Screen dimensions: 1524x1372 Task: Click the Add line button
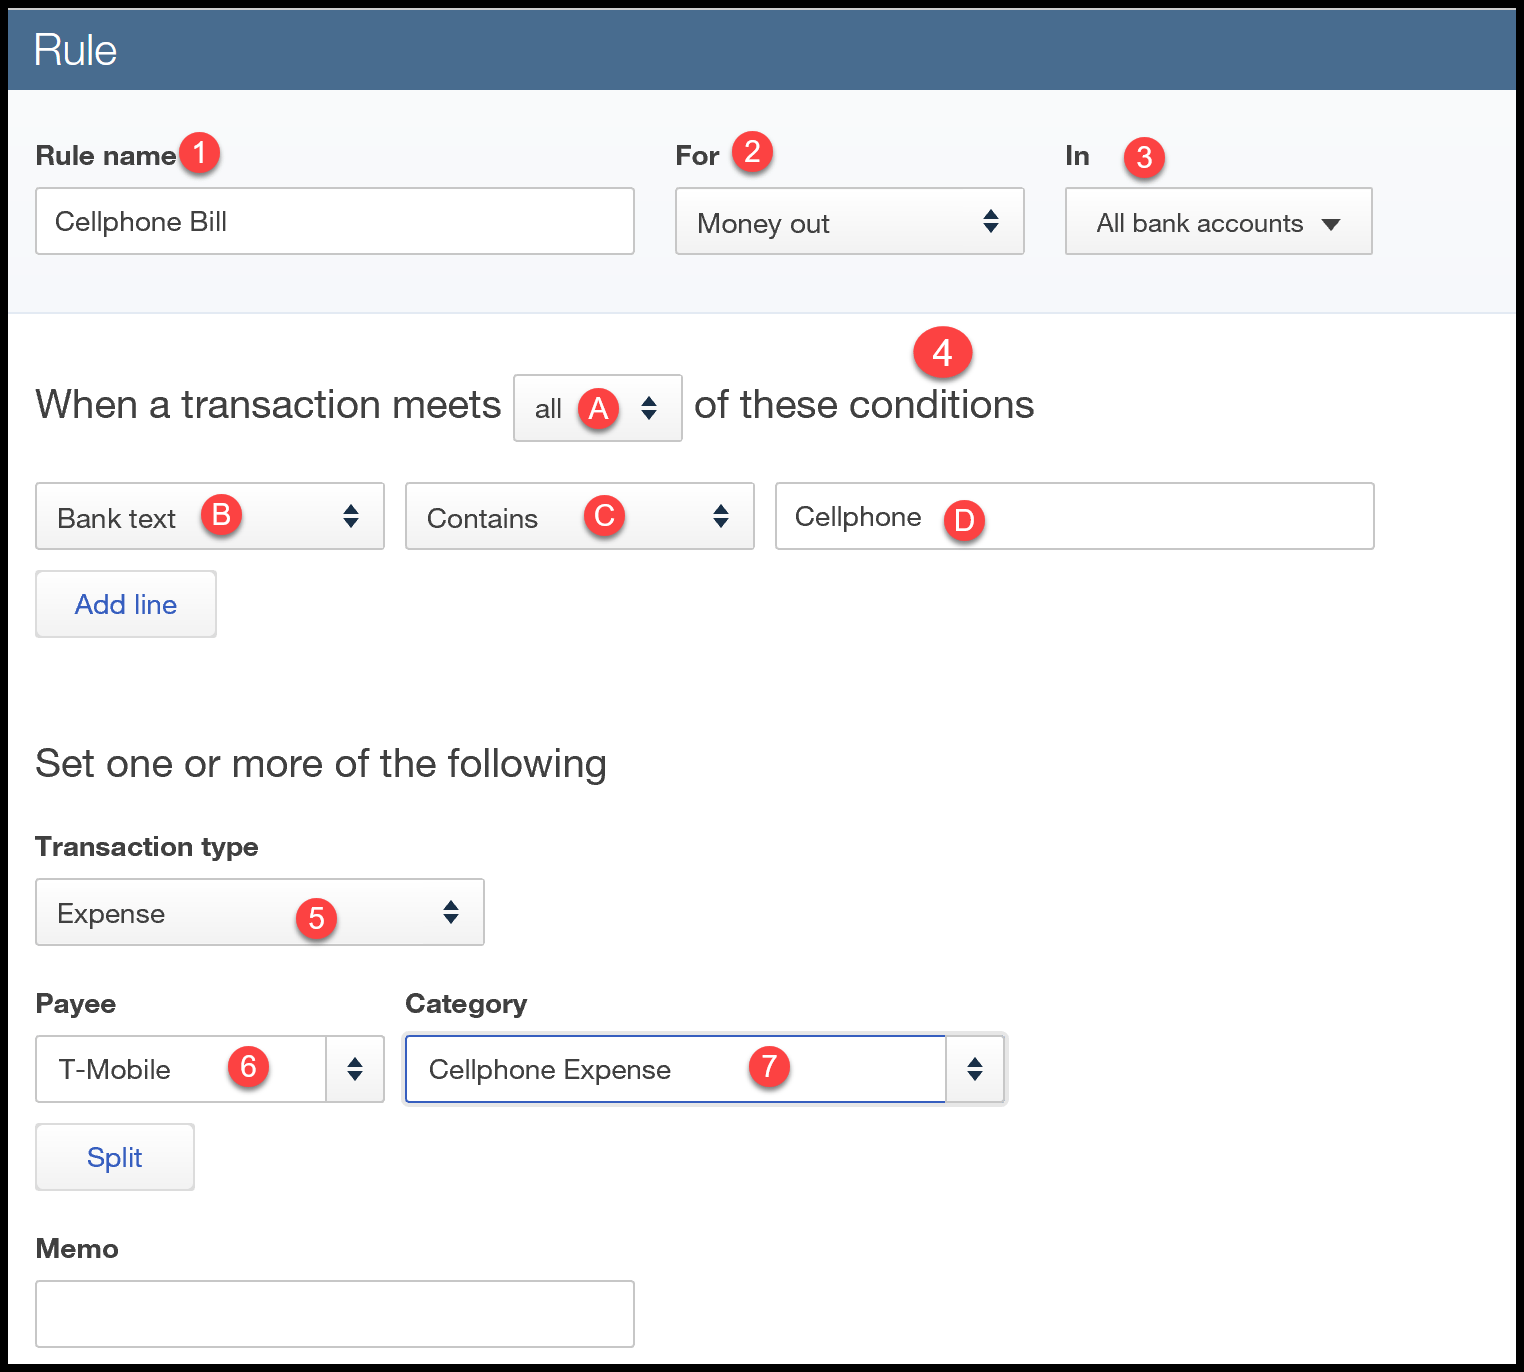click(125, 603)
